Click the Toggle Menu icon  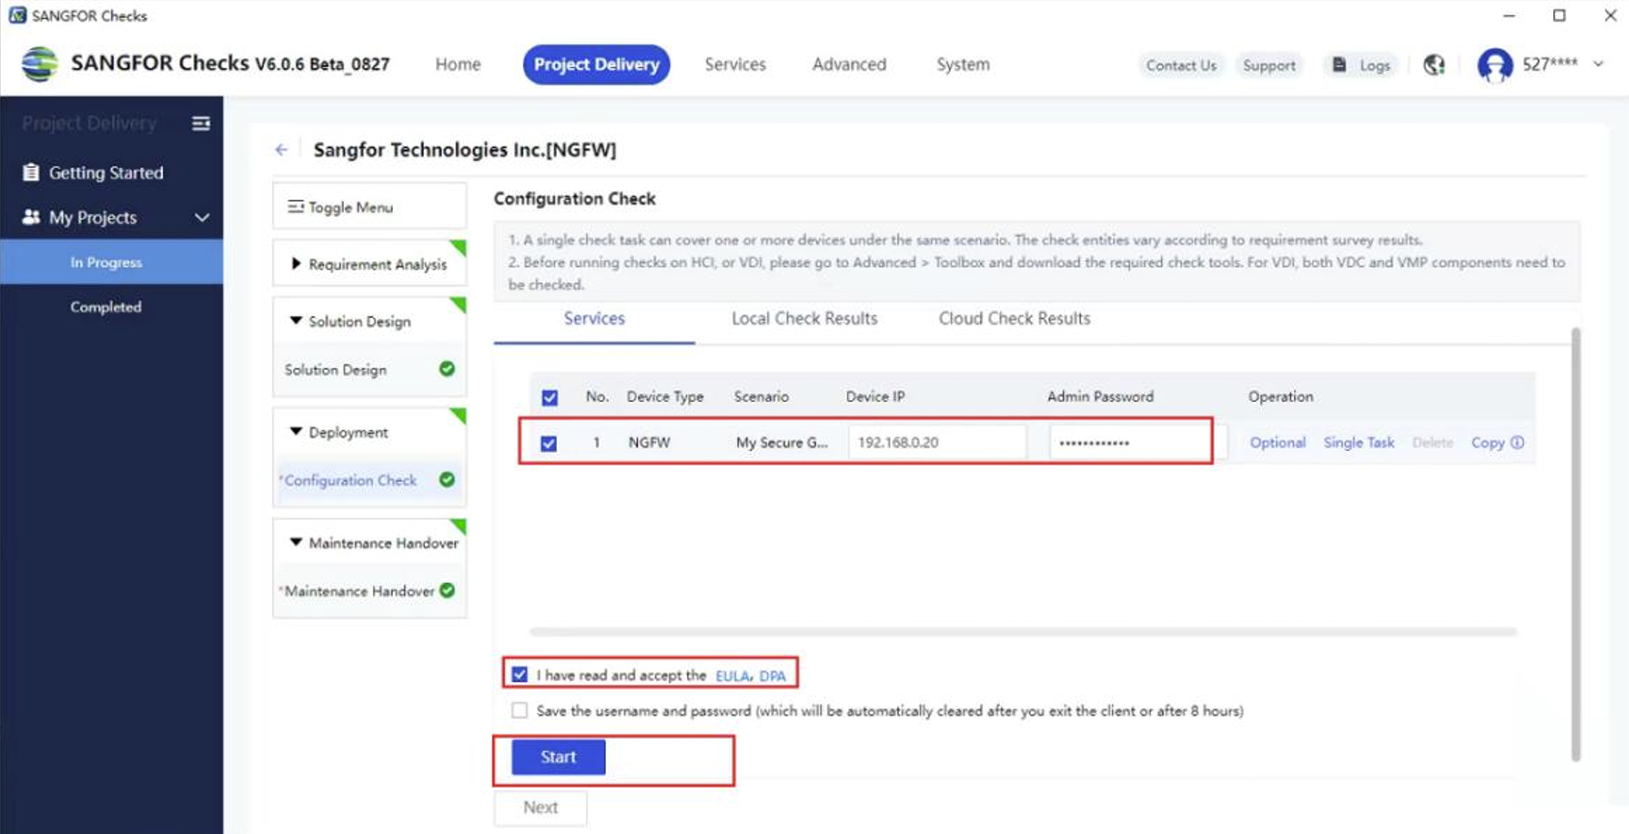click(x=296, y=207)
